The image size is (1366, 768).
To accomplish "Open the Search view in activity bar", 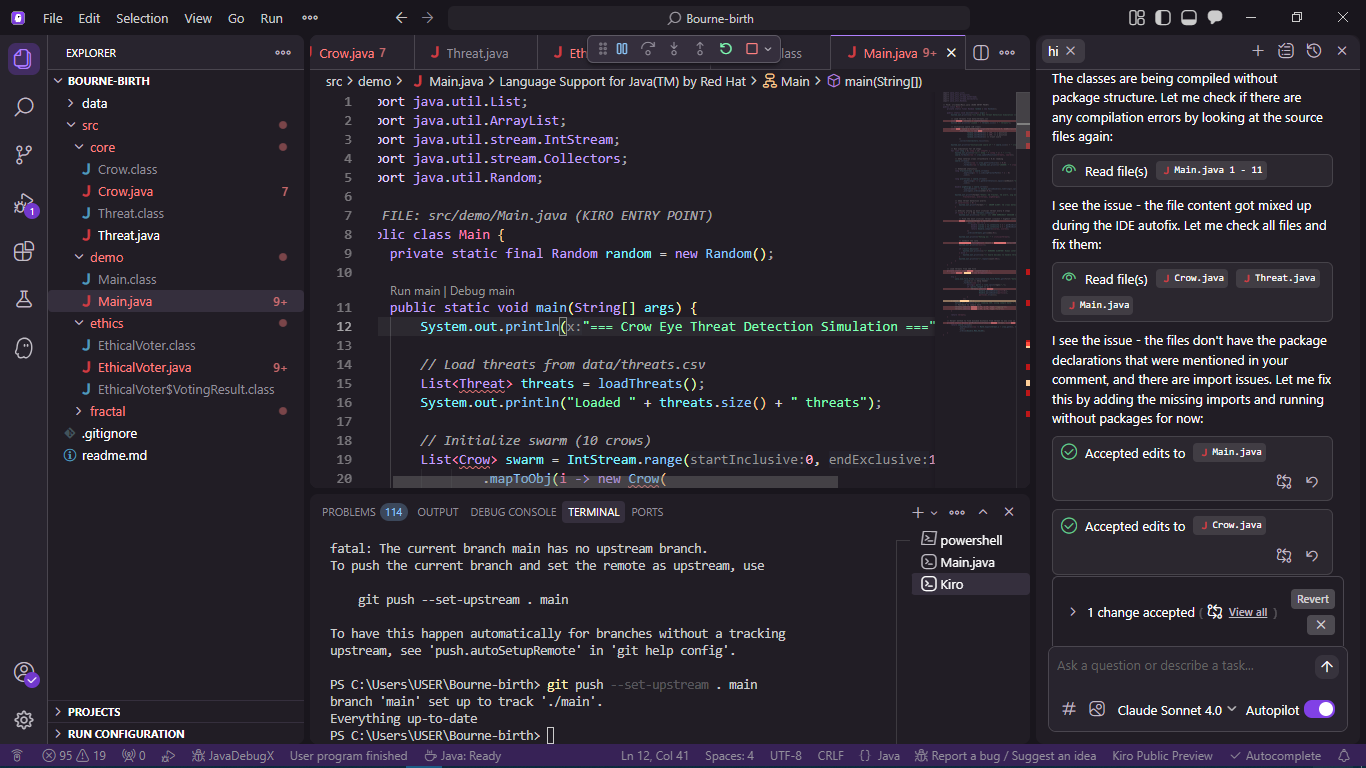I will tap(24, 107).
